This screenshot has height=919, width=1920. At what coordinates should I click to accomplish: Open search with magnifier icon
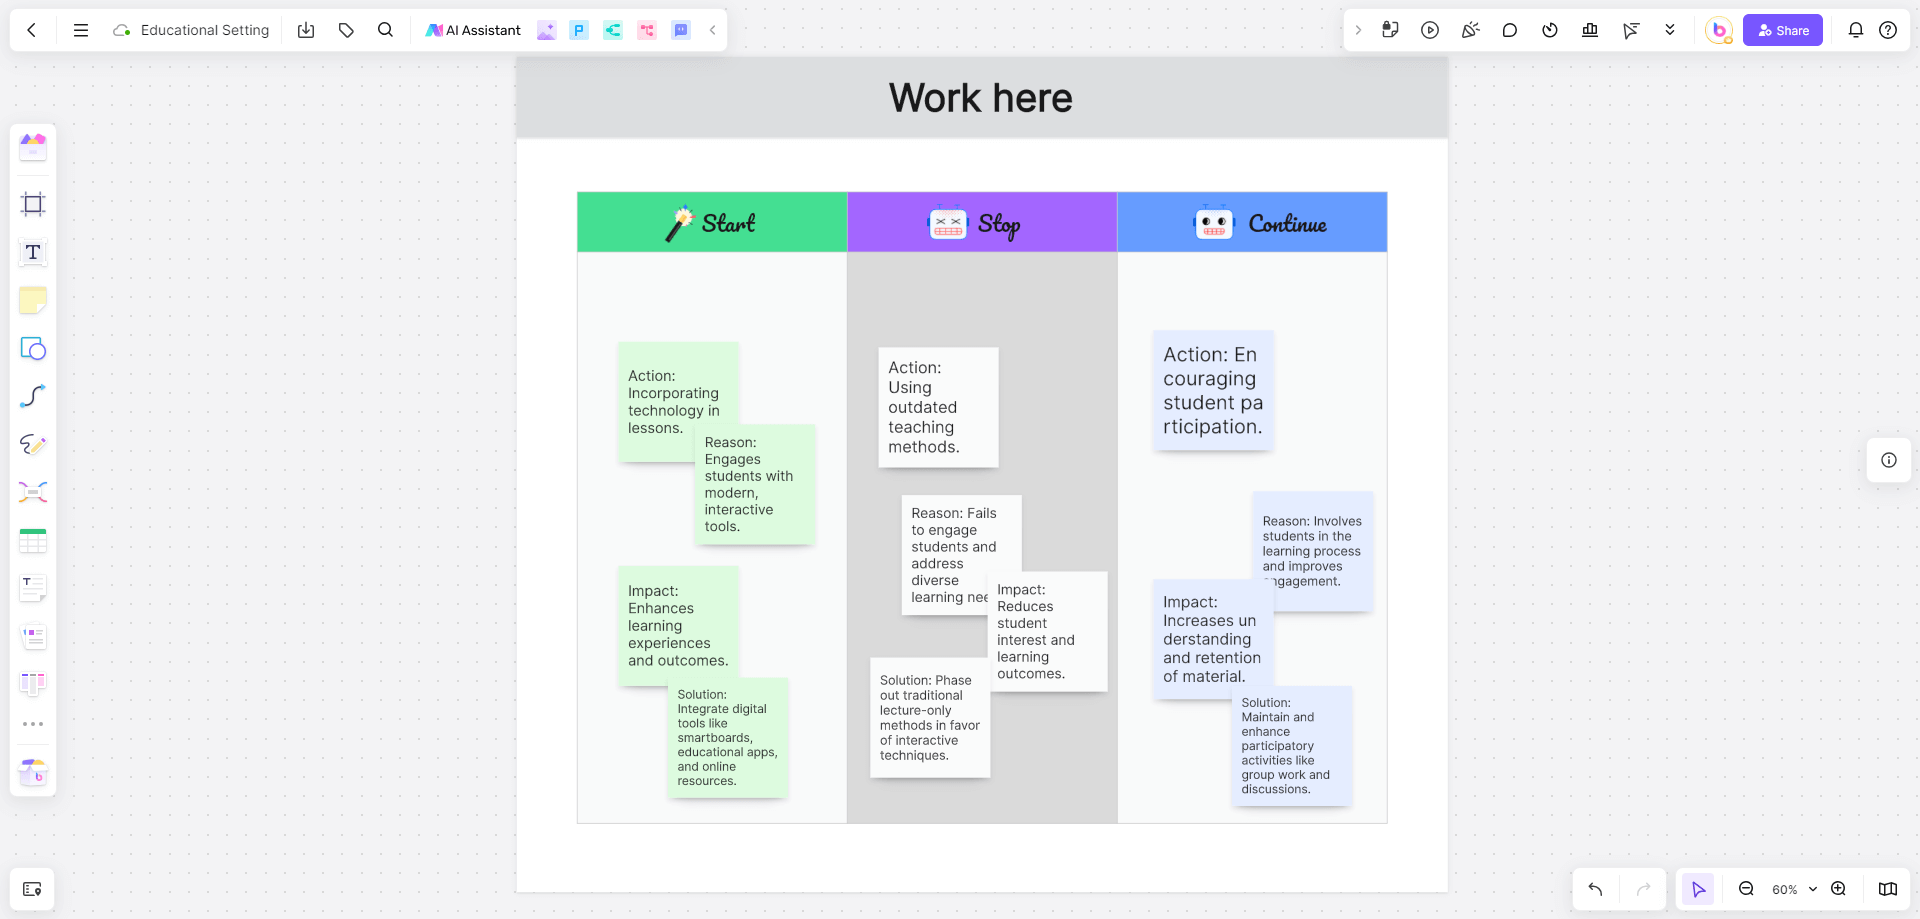[x=385, y=30]
